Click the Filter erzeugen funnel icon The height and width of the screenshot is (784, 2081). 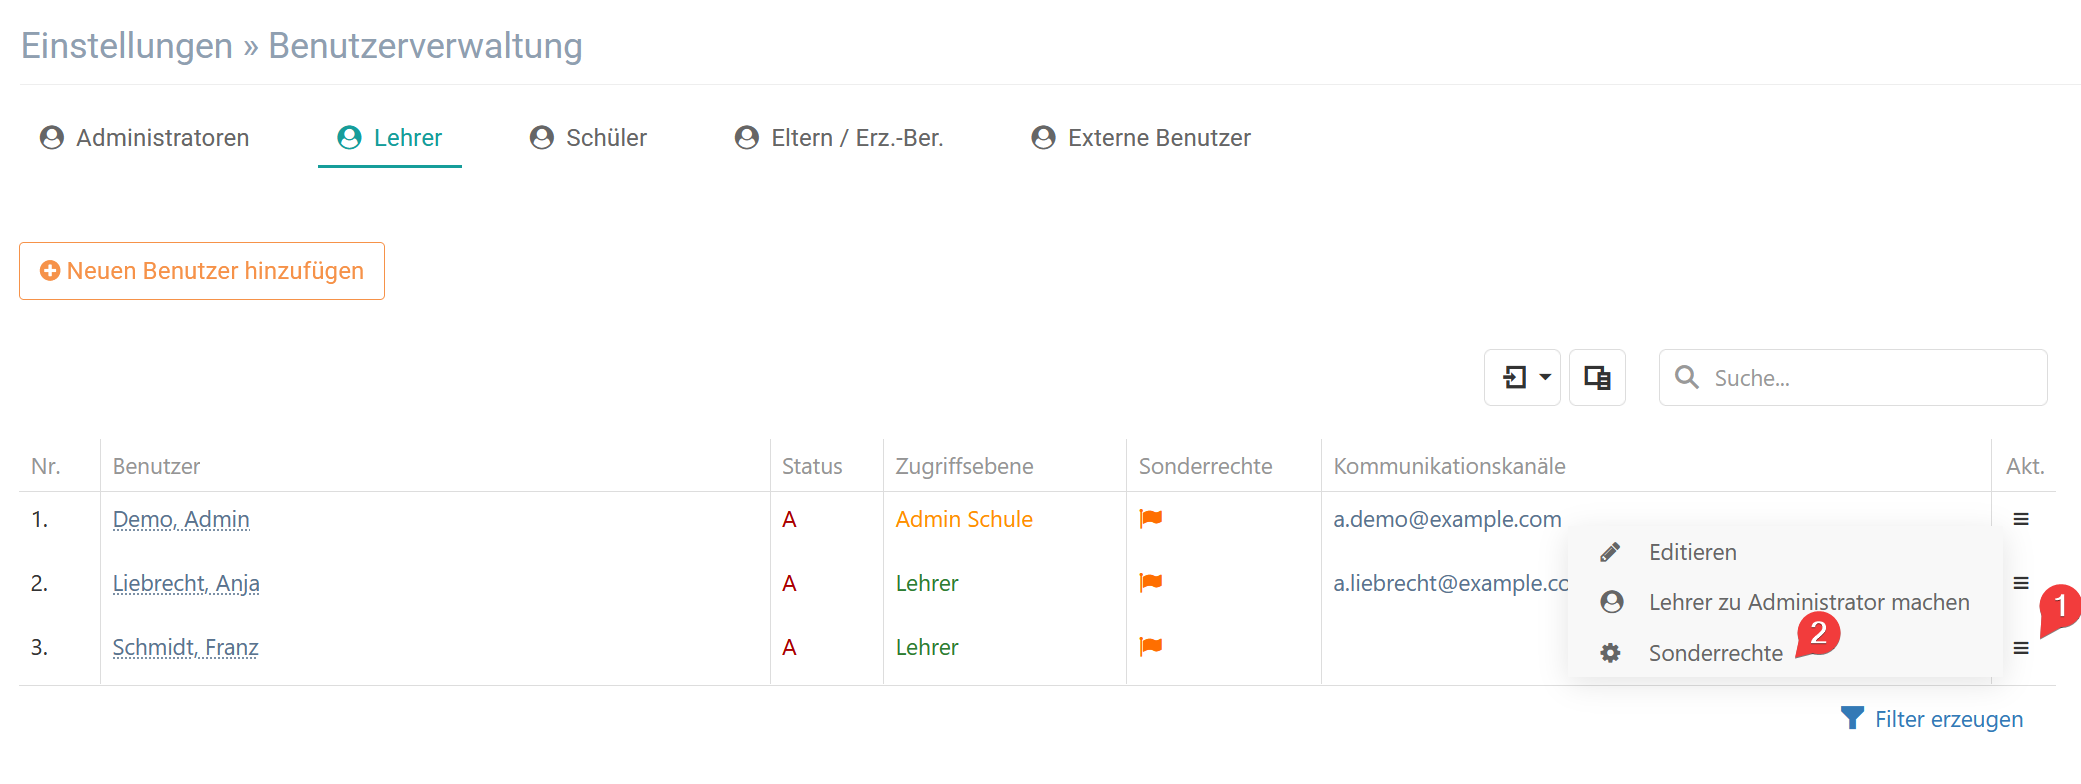[x=1852, y=718]
